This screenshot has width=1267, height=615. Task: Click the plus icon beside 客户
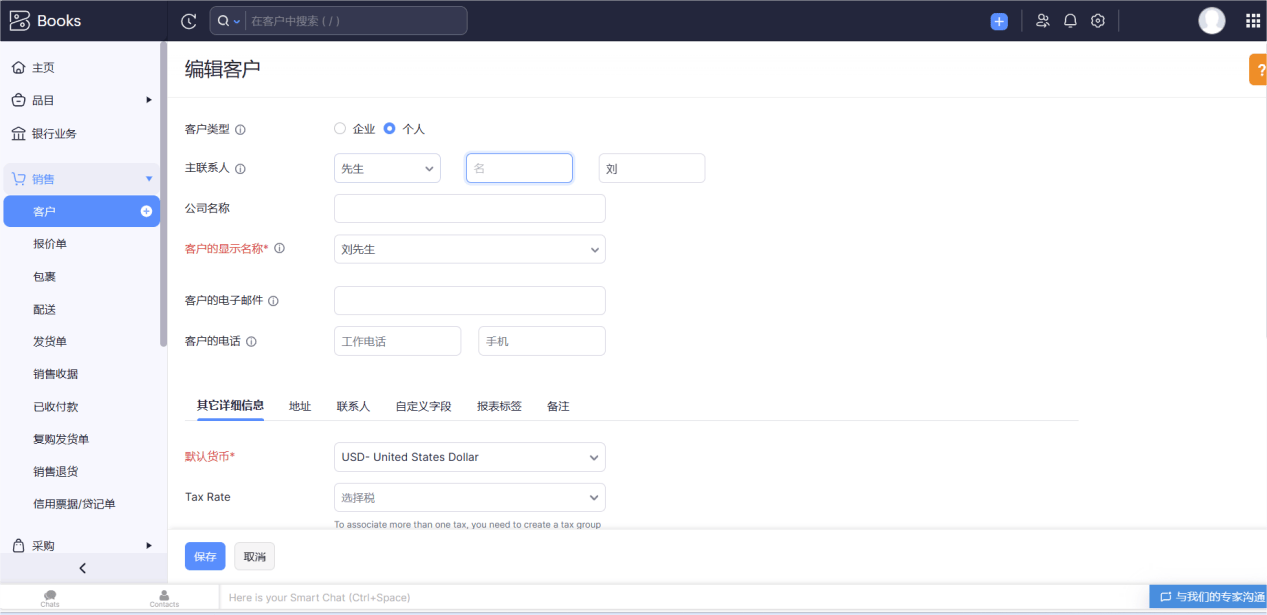pos(146,211)
